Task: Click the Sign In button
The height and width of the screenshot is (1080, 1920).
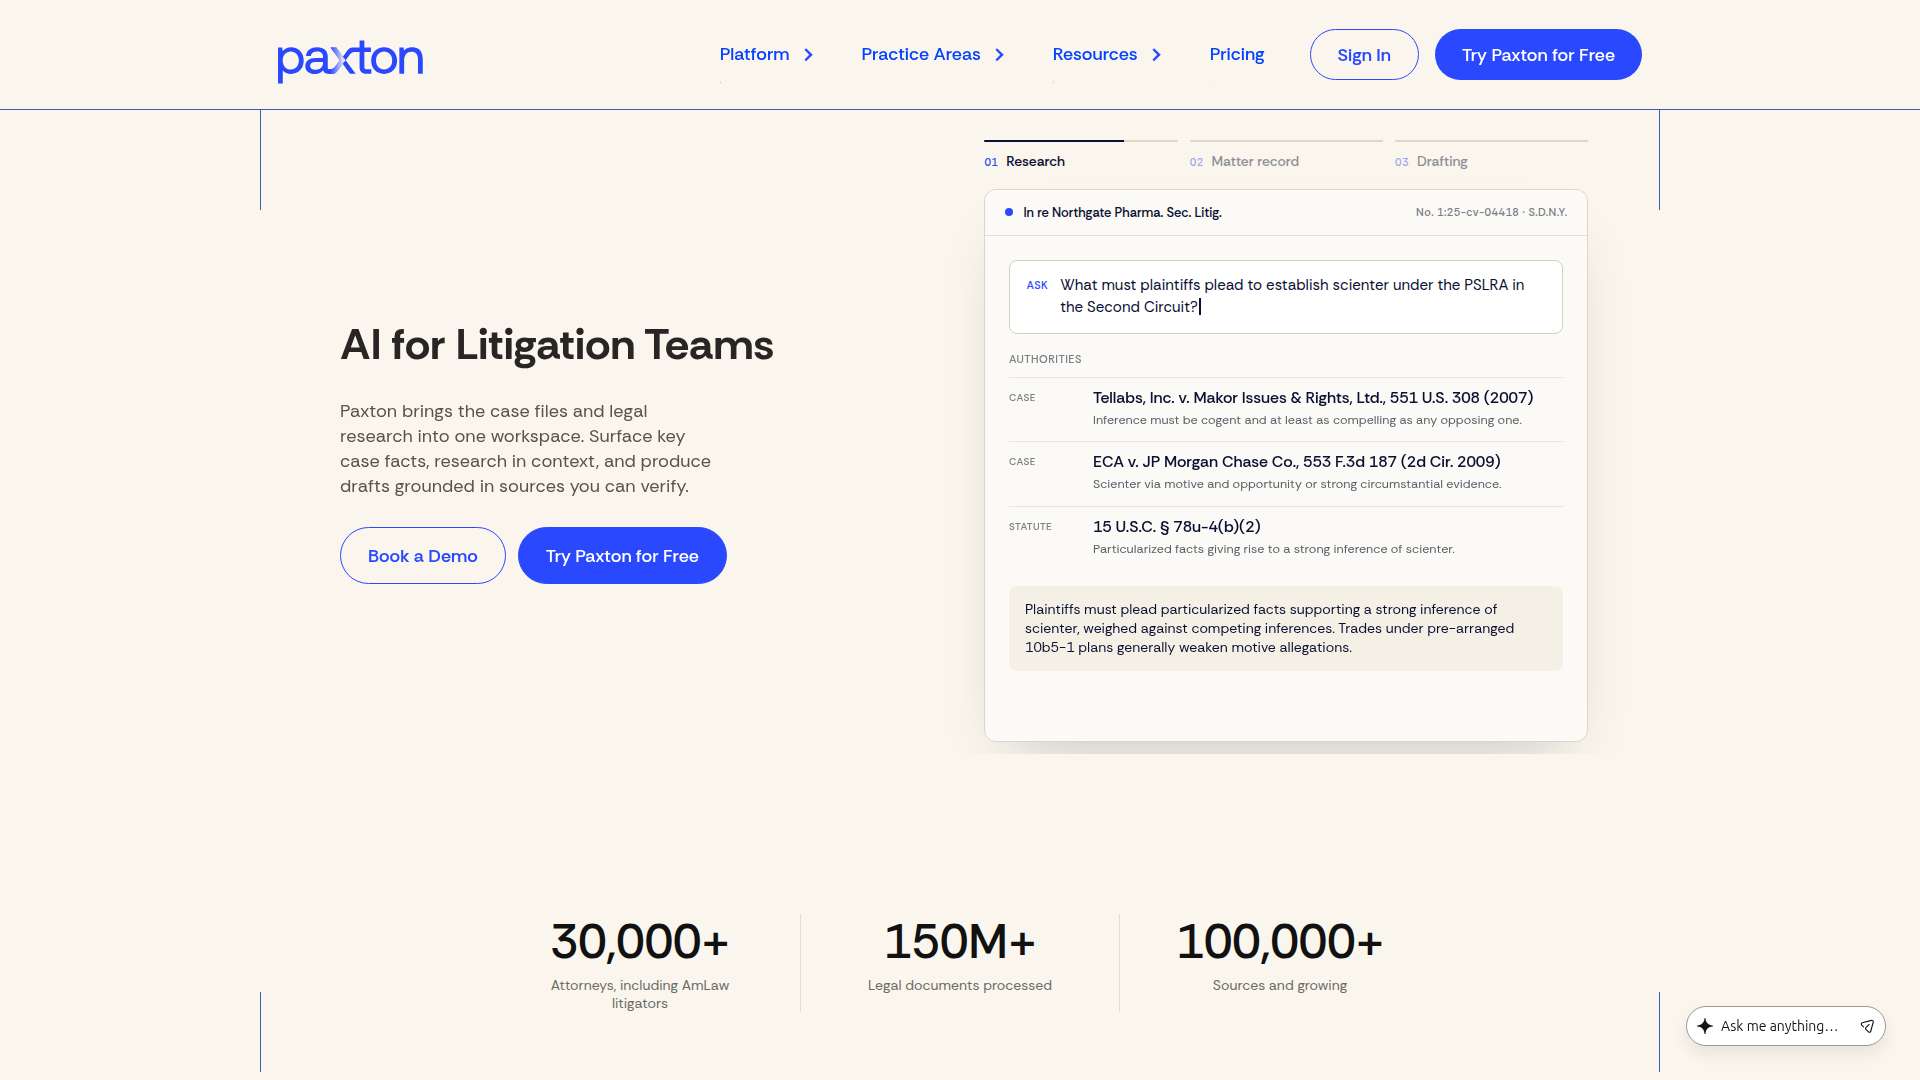Action: point(1364,55)
